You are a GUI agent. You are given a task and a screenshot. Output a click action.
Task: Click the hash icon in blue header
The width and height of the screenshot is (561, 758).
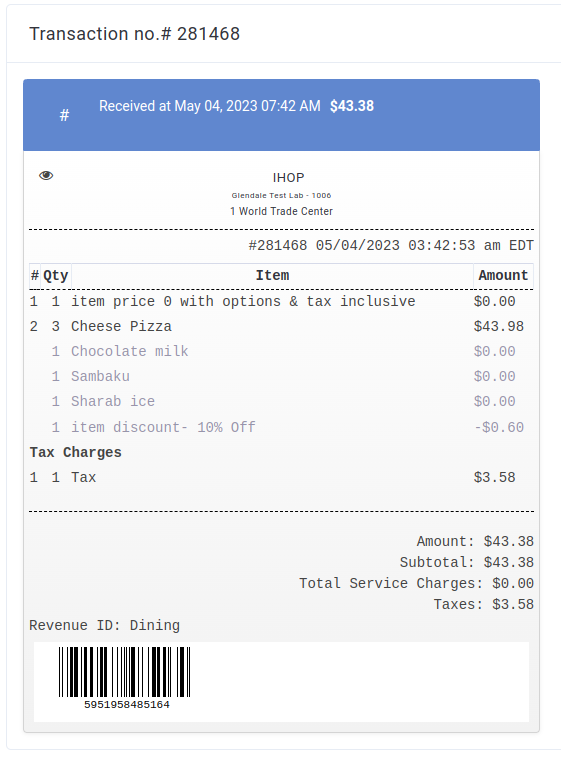pyautogui.click(x=64, y=115)
